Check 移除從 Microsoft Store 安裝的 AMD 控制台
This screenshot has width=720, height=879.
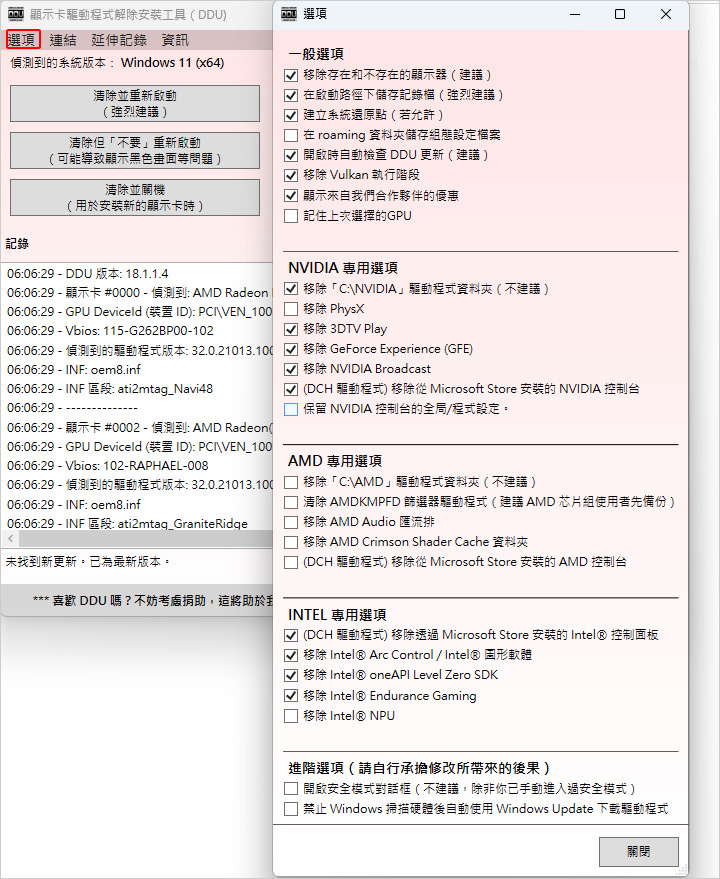click(290, 562)
